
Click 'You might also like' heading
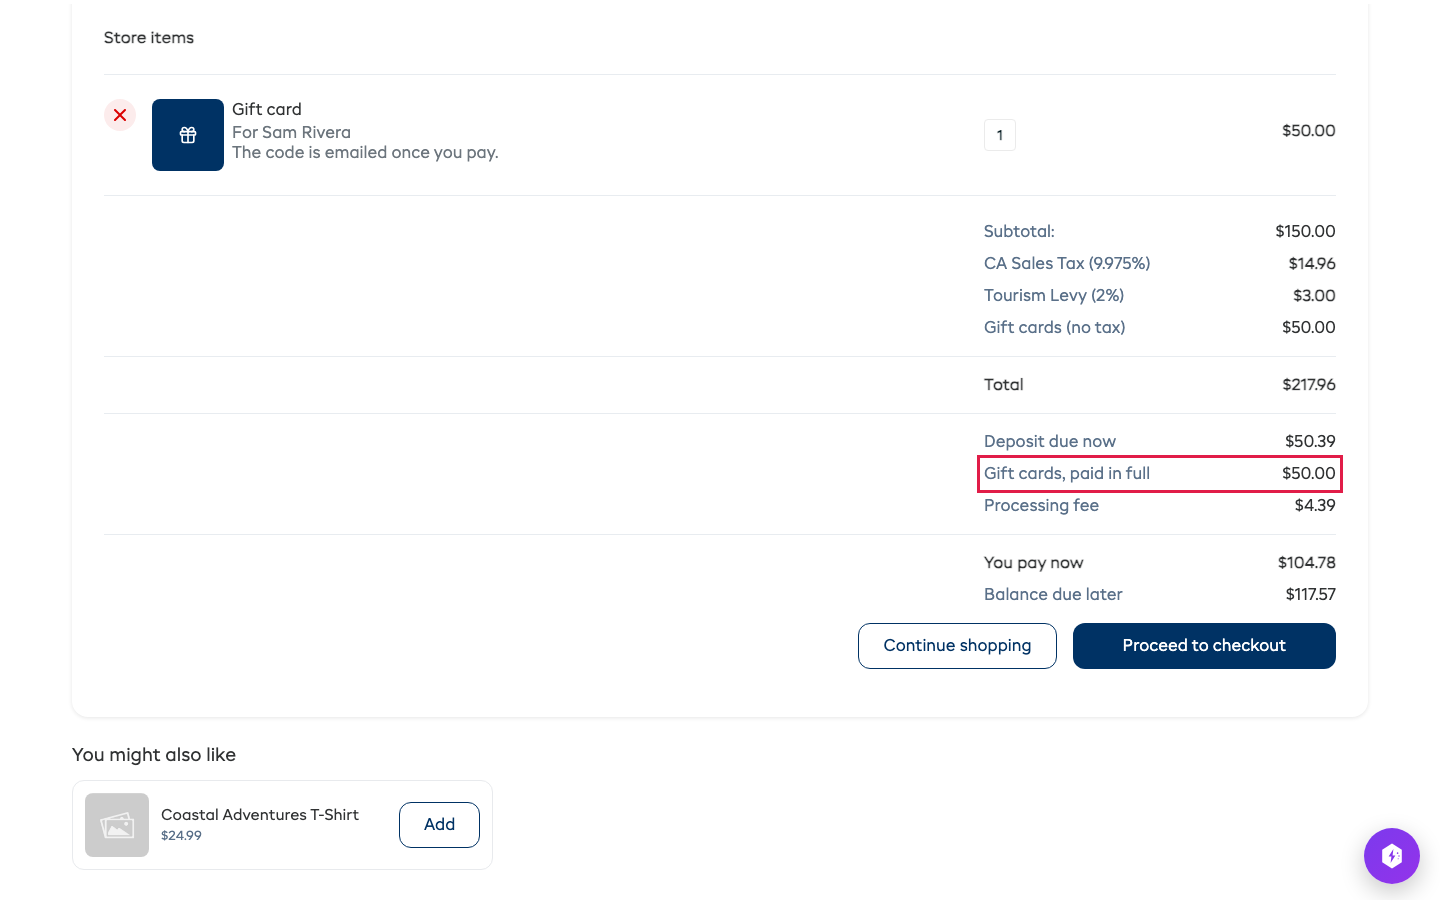pos(154,755)
